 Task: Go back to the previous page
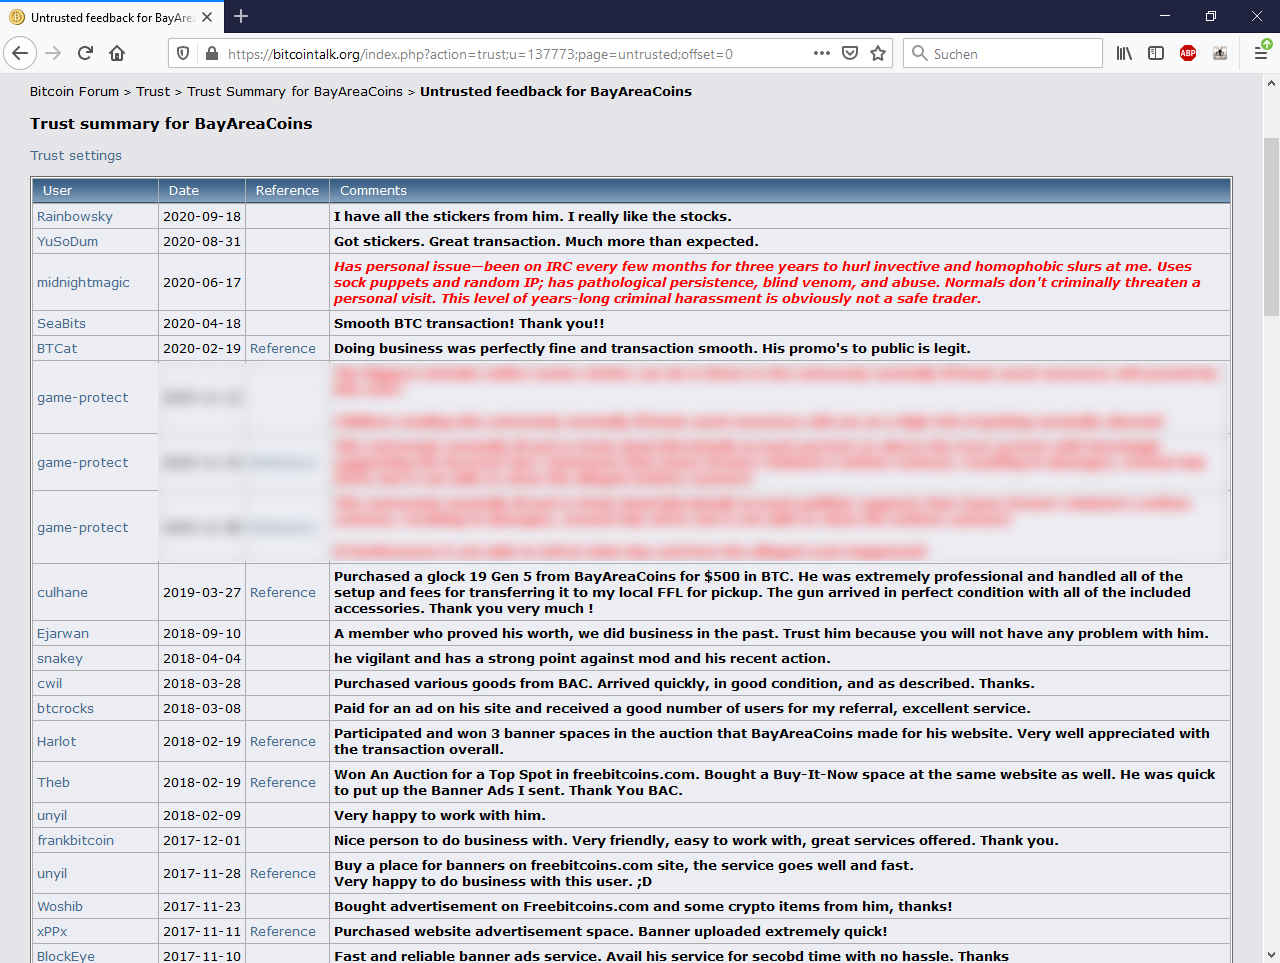point(20,53)
